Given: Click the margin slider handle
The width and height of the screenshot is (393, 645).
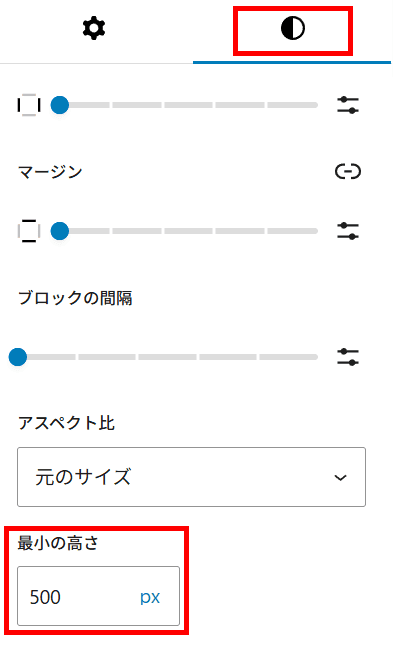Looking at the screenshot, I should point(60,231).
